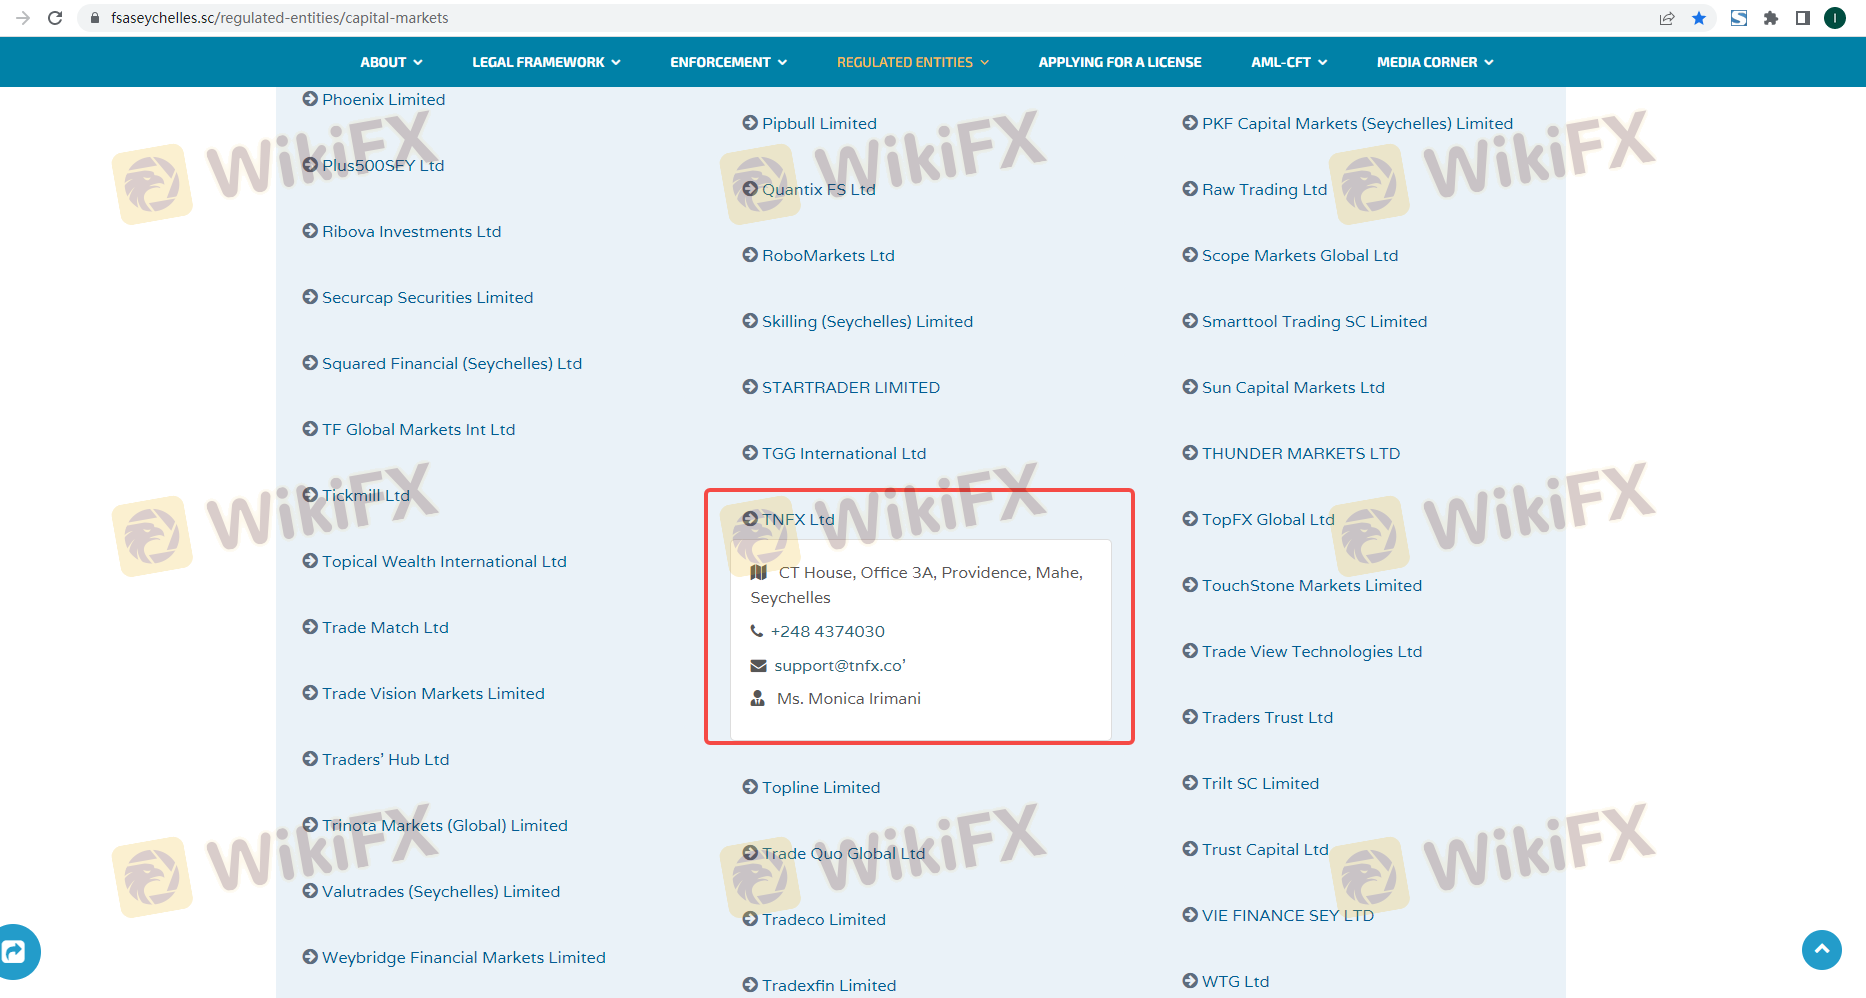1866x998 pixels.
Task: Expand the TopFX Global Ltd entry
Action: (1258, 519)
